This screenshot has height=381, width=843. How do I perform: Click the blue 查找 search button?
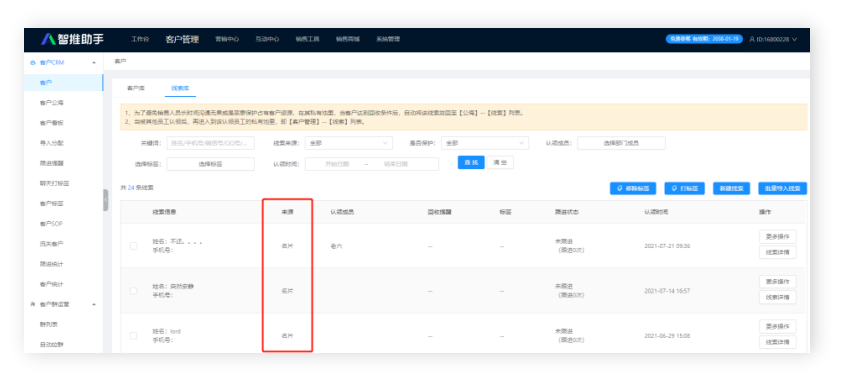pyautogui.click(x=471, y=162)
